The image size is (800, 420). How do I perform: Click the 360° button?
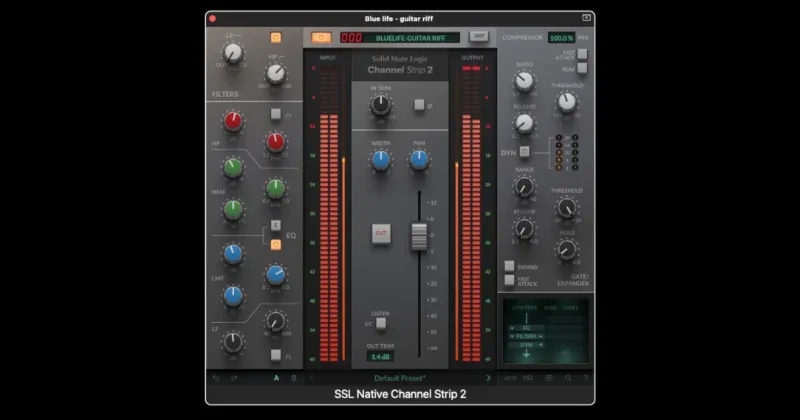tap(479, 36)
